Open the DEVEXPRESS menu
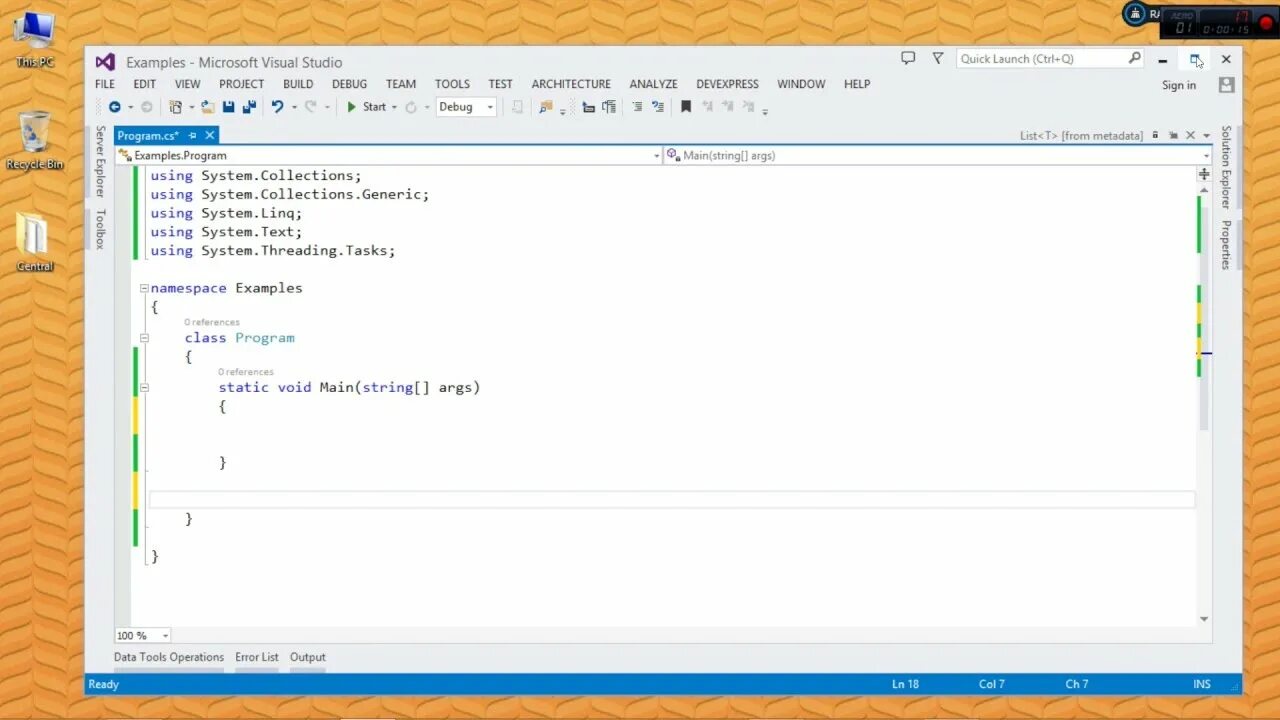 pyautogui.click(x=728, y=84)
